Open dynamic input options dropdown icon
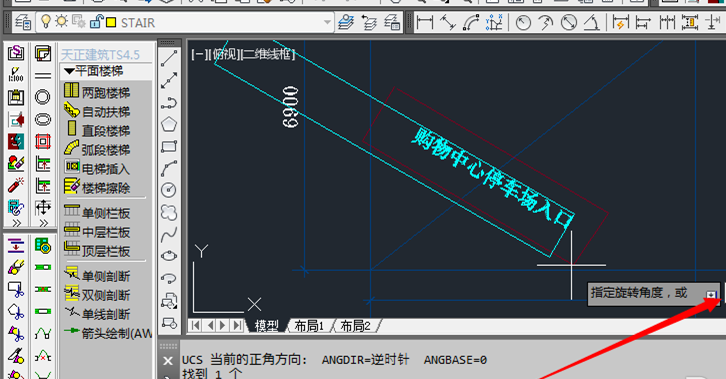This screenshot has width=726, height=379. point(711,294)
